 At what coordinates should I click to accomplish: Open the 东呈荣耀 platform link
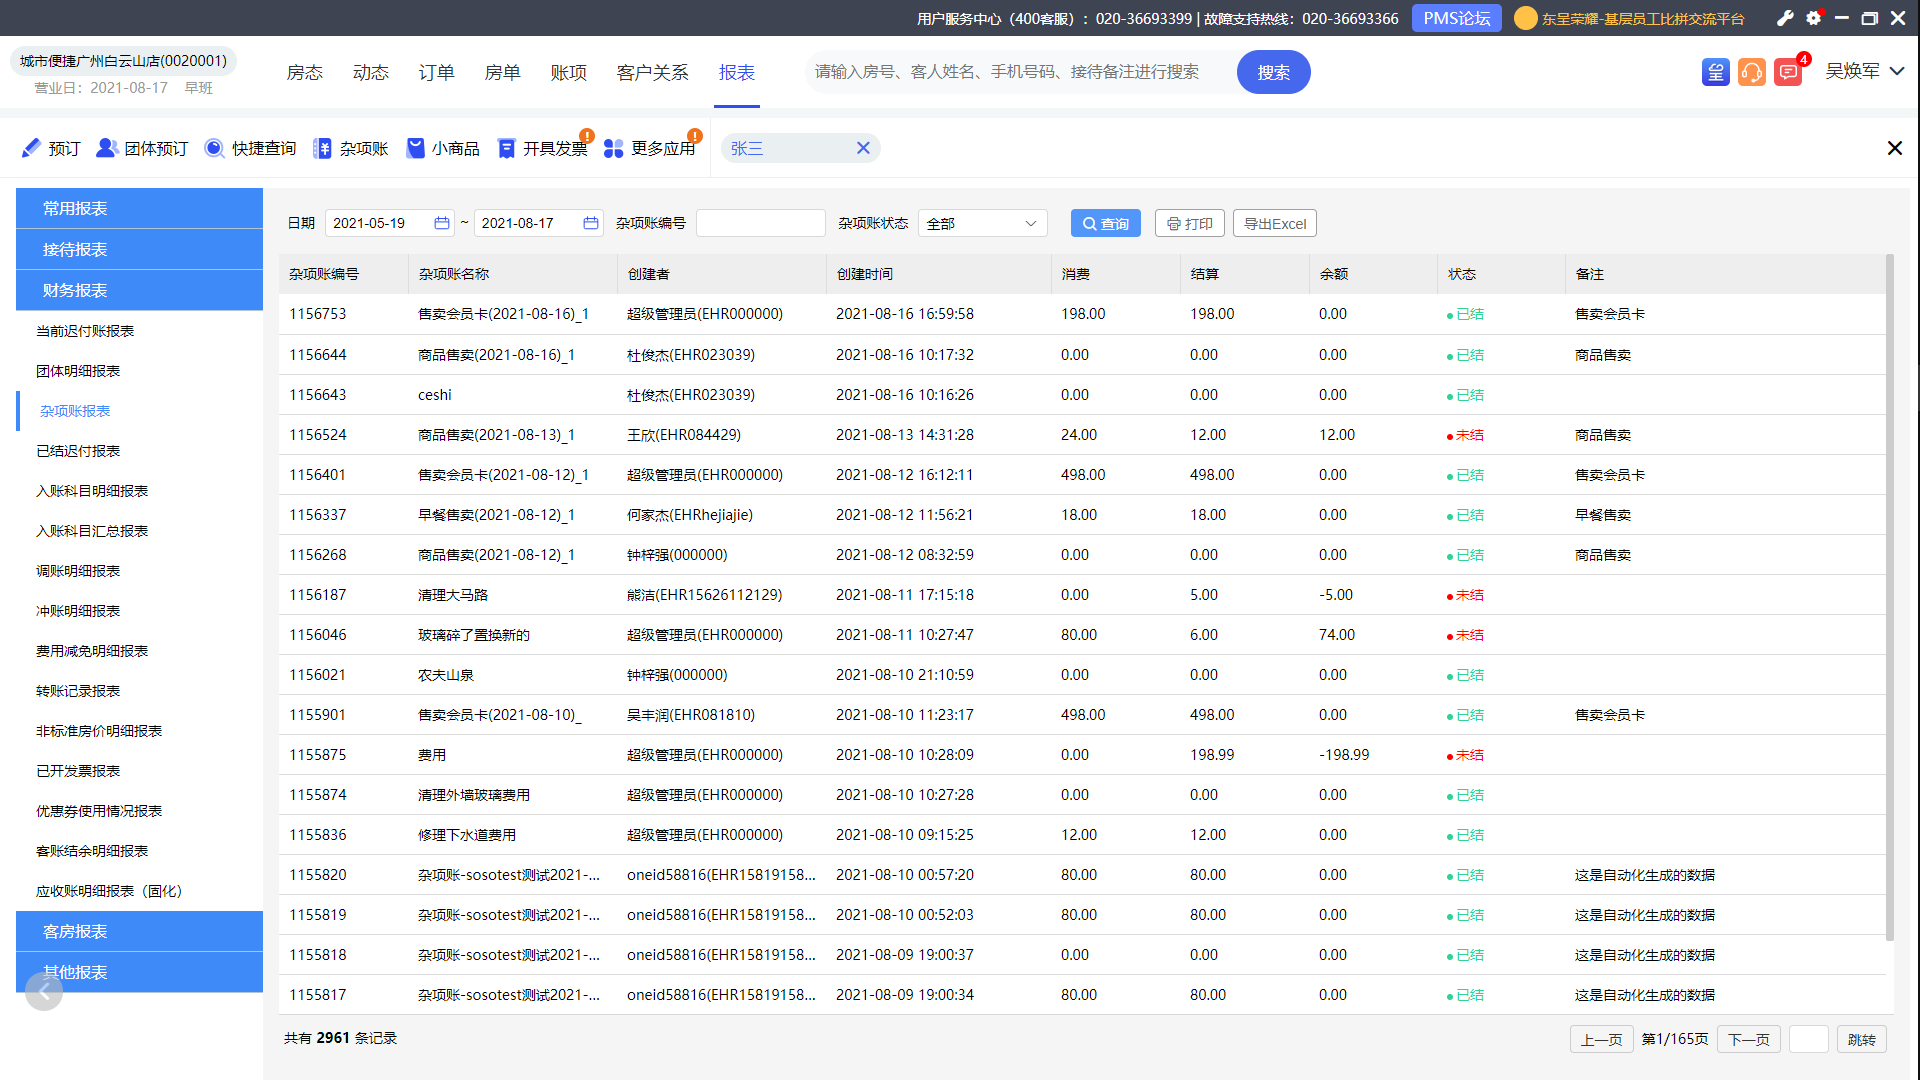(x=1642, y=19)
